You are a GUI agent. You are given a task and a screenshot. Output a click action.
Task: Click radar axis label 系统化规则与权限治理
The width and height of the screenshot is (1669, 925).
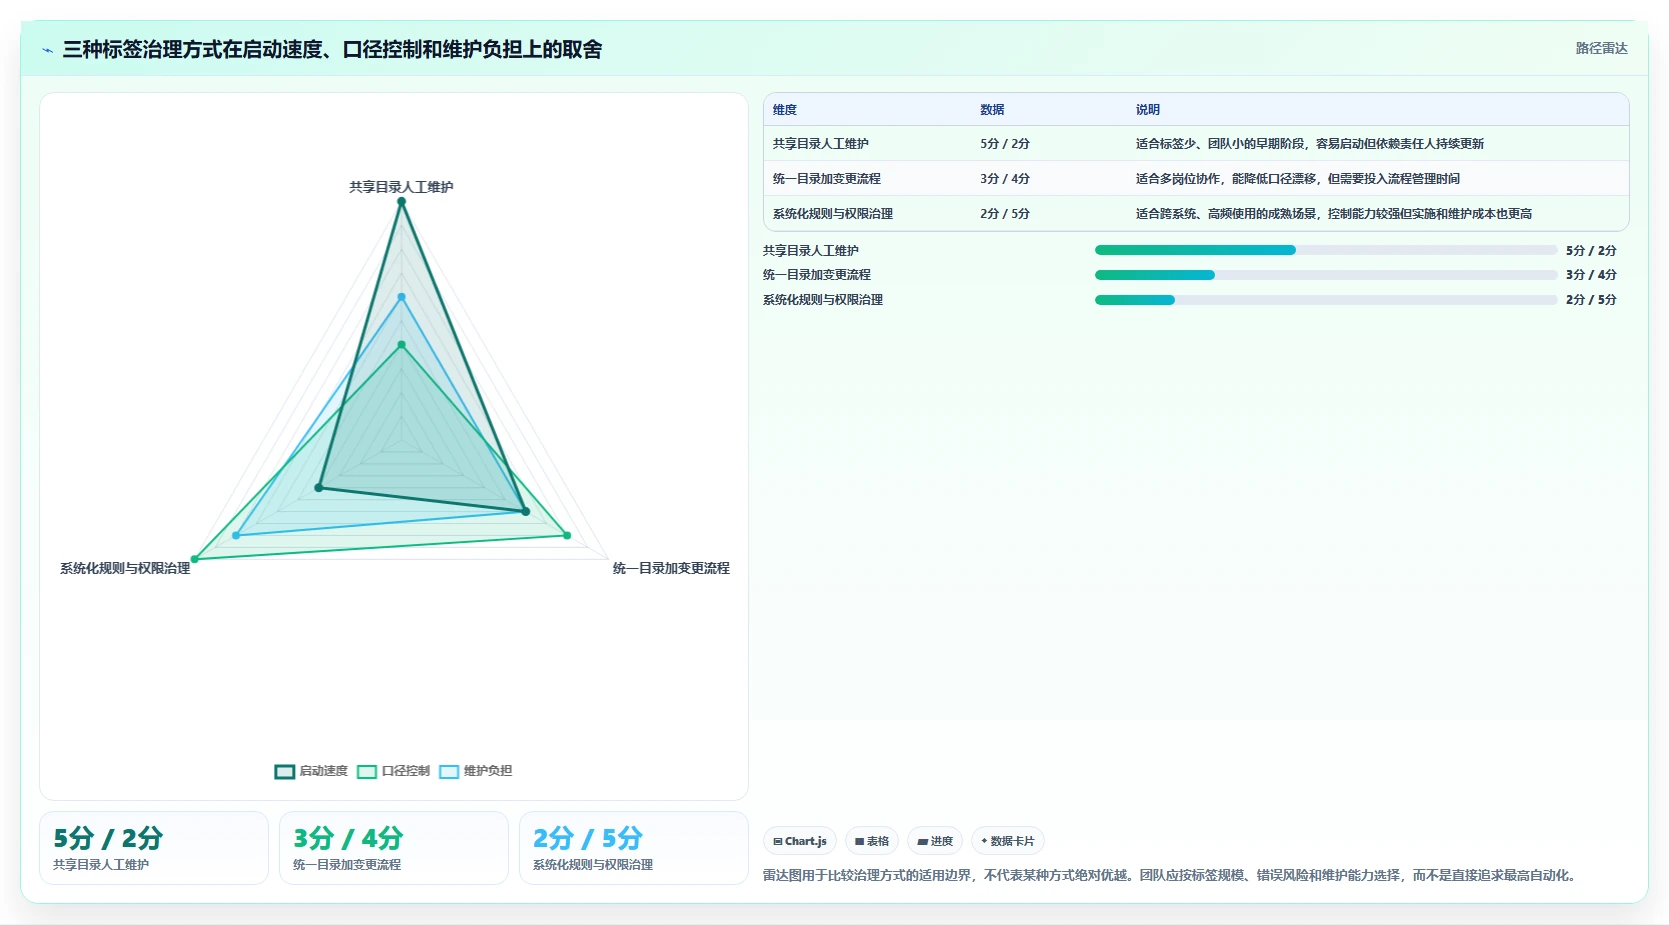tap(125, 568)
